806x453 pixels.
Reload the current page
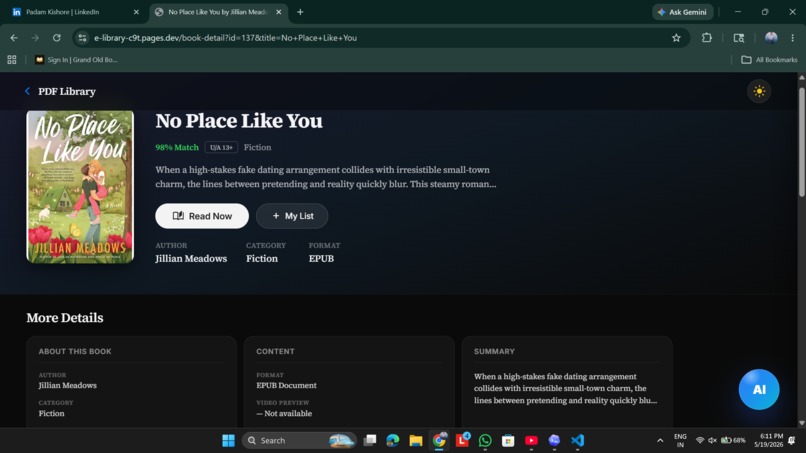tap(57, 38)
